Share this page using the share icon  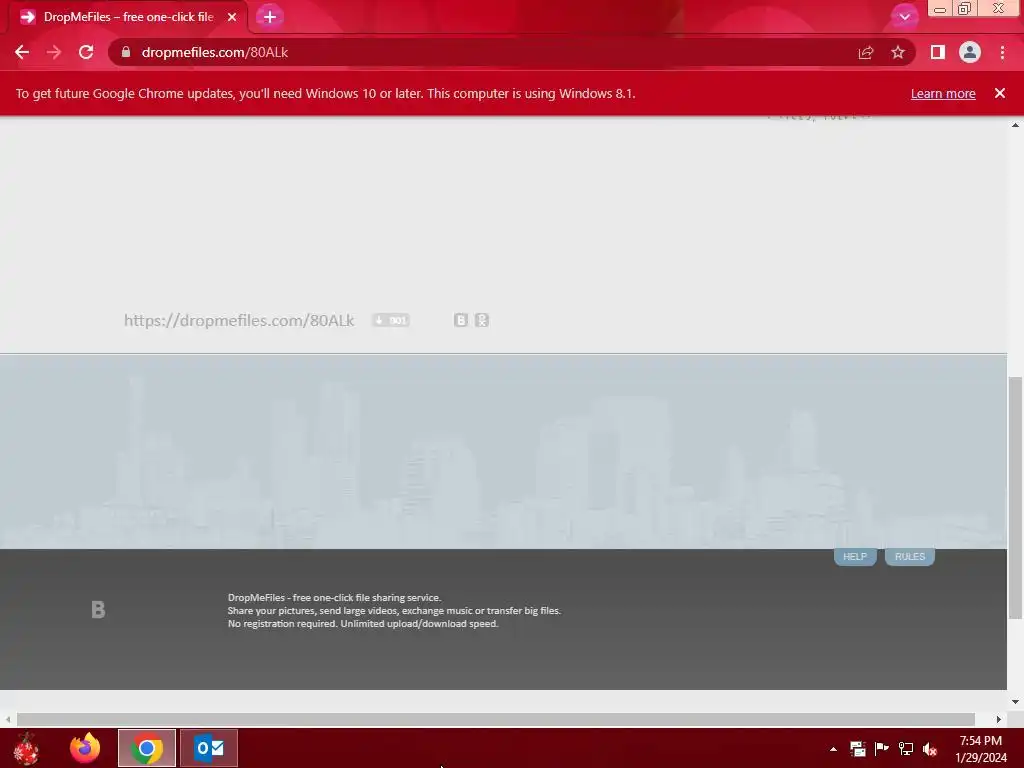coord(866,52)
